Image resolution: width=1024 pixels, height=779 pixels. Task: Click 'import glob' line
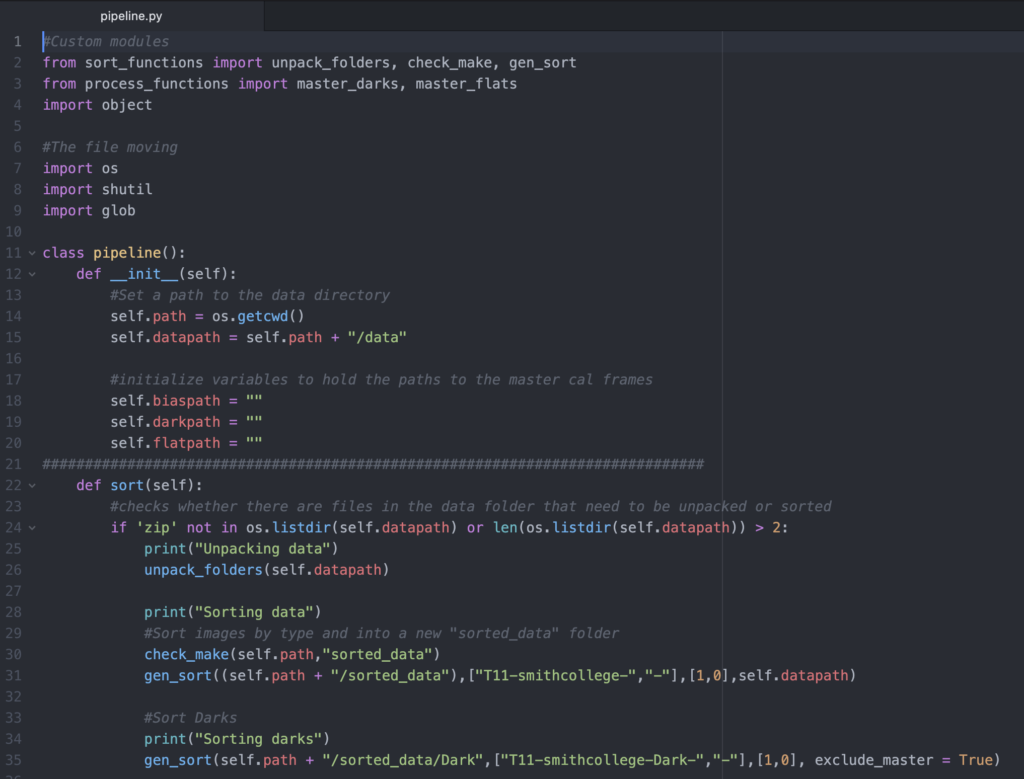pos(89,211)
